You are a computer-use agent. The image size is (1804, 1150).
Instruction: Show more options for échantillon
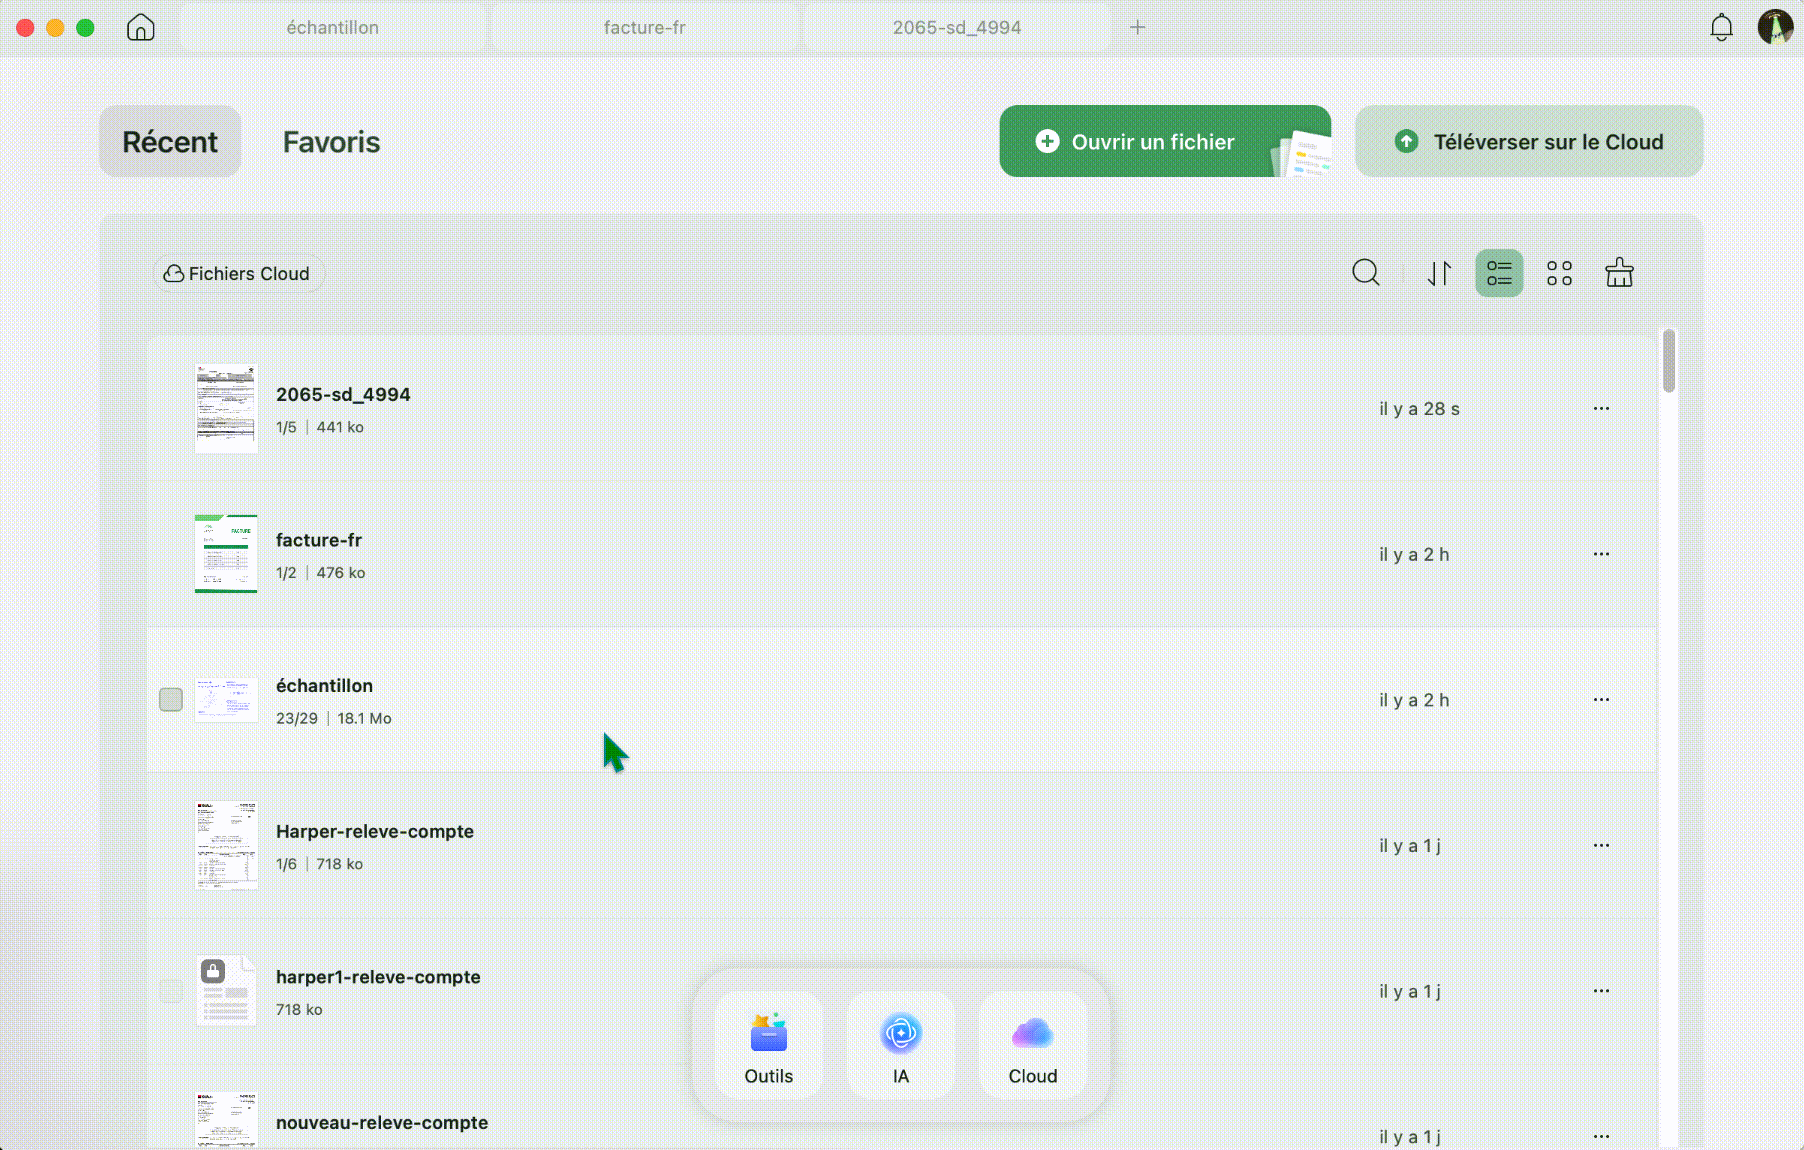tap(1601, 700)
